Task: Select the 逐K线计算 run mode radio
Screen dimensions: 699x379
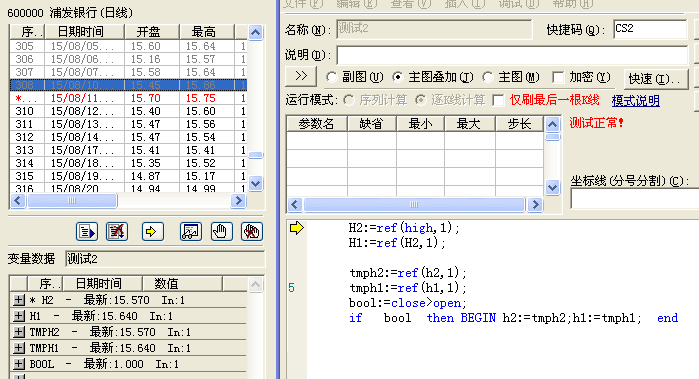Action: [420, 100]
